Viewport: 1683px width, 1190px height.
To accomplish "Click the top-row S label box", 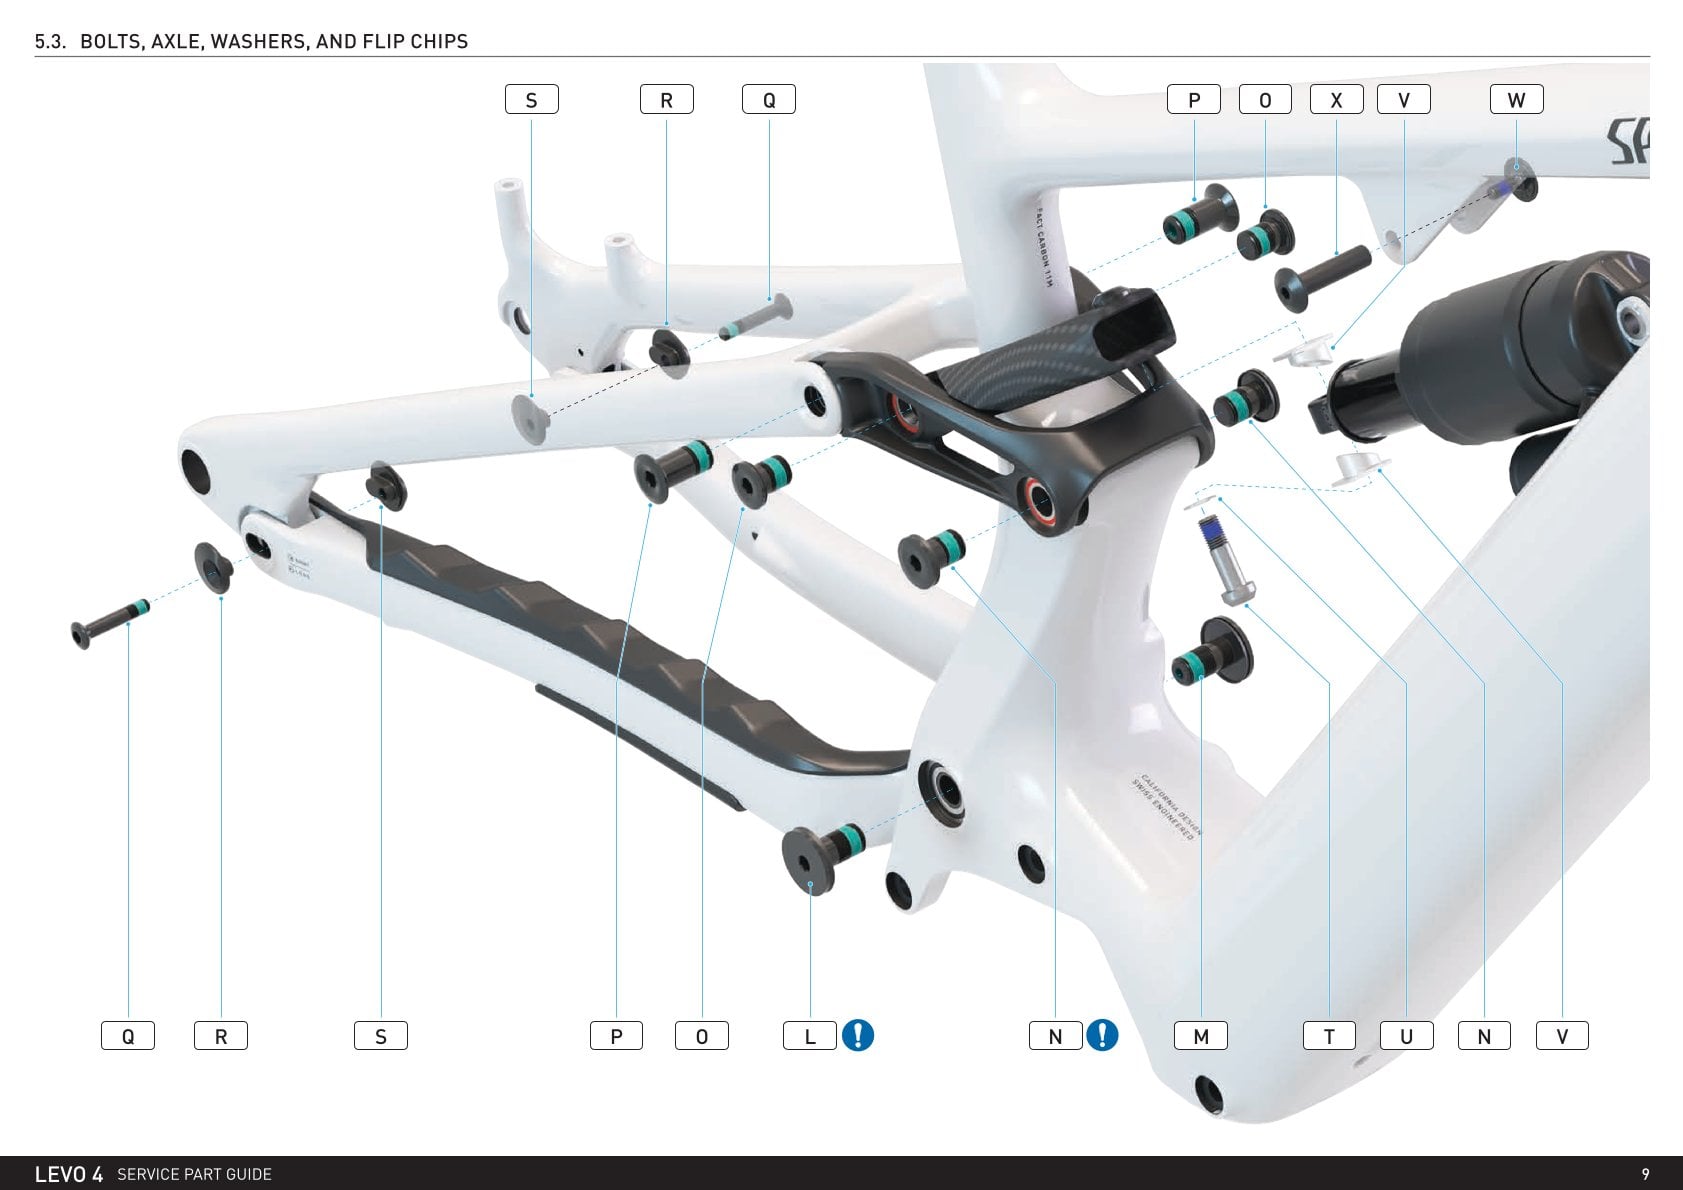I will [531, 100].
